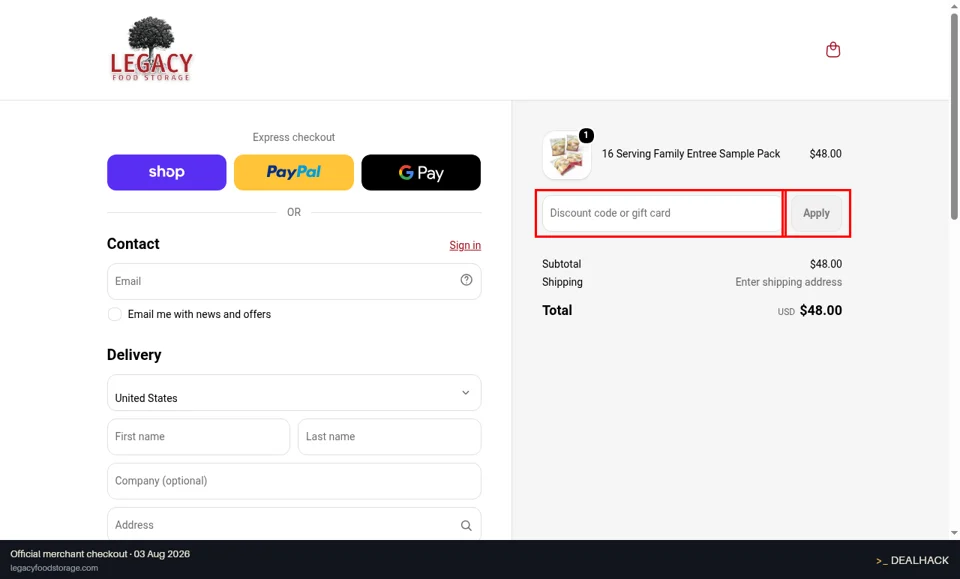Follow the Sign in link
The image size is (960, 579).
tap(465, 245)
